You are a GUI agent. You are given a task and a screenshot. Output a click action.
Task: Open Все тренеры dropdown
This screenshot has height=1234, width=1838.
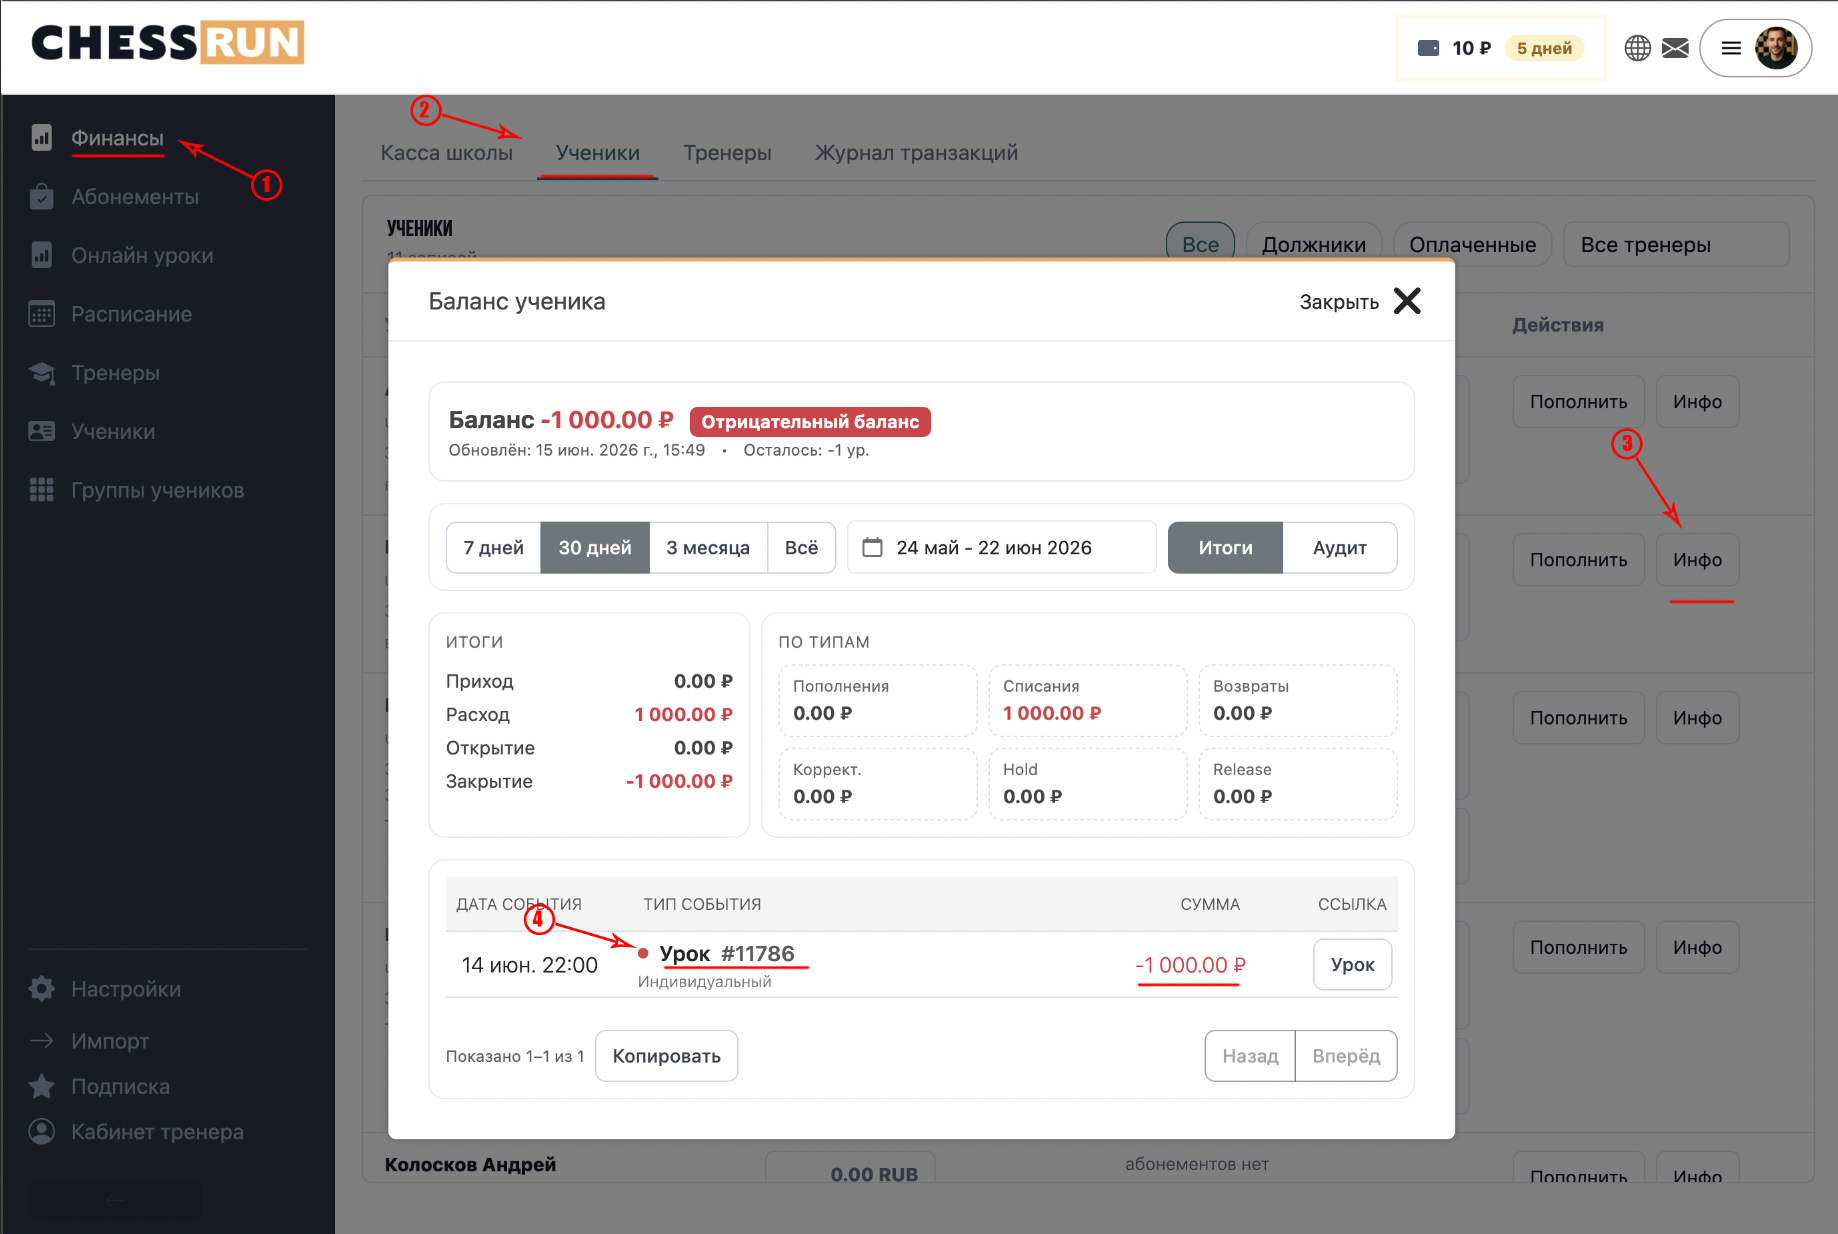tap(1676, 244)
